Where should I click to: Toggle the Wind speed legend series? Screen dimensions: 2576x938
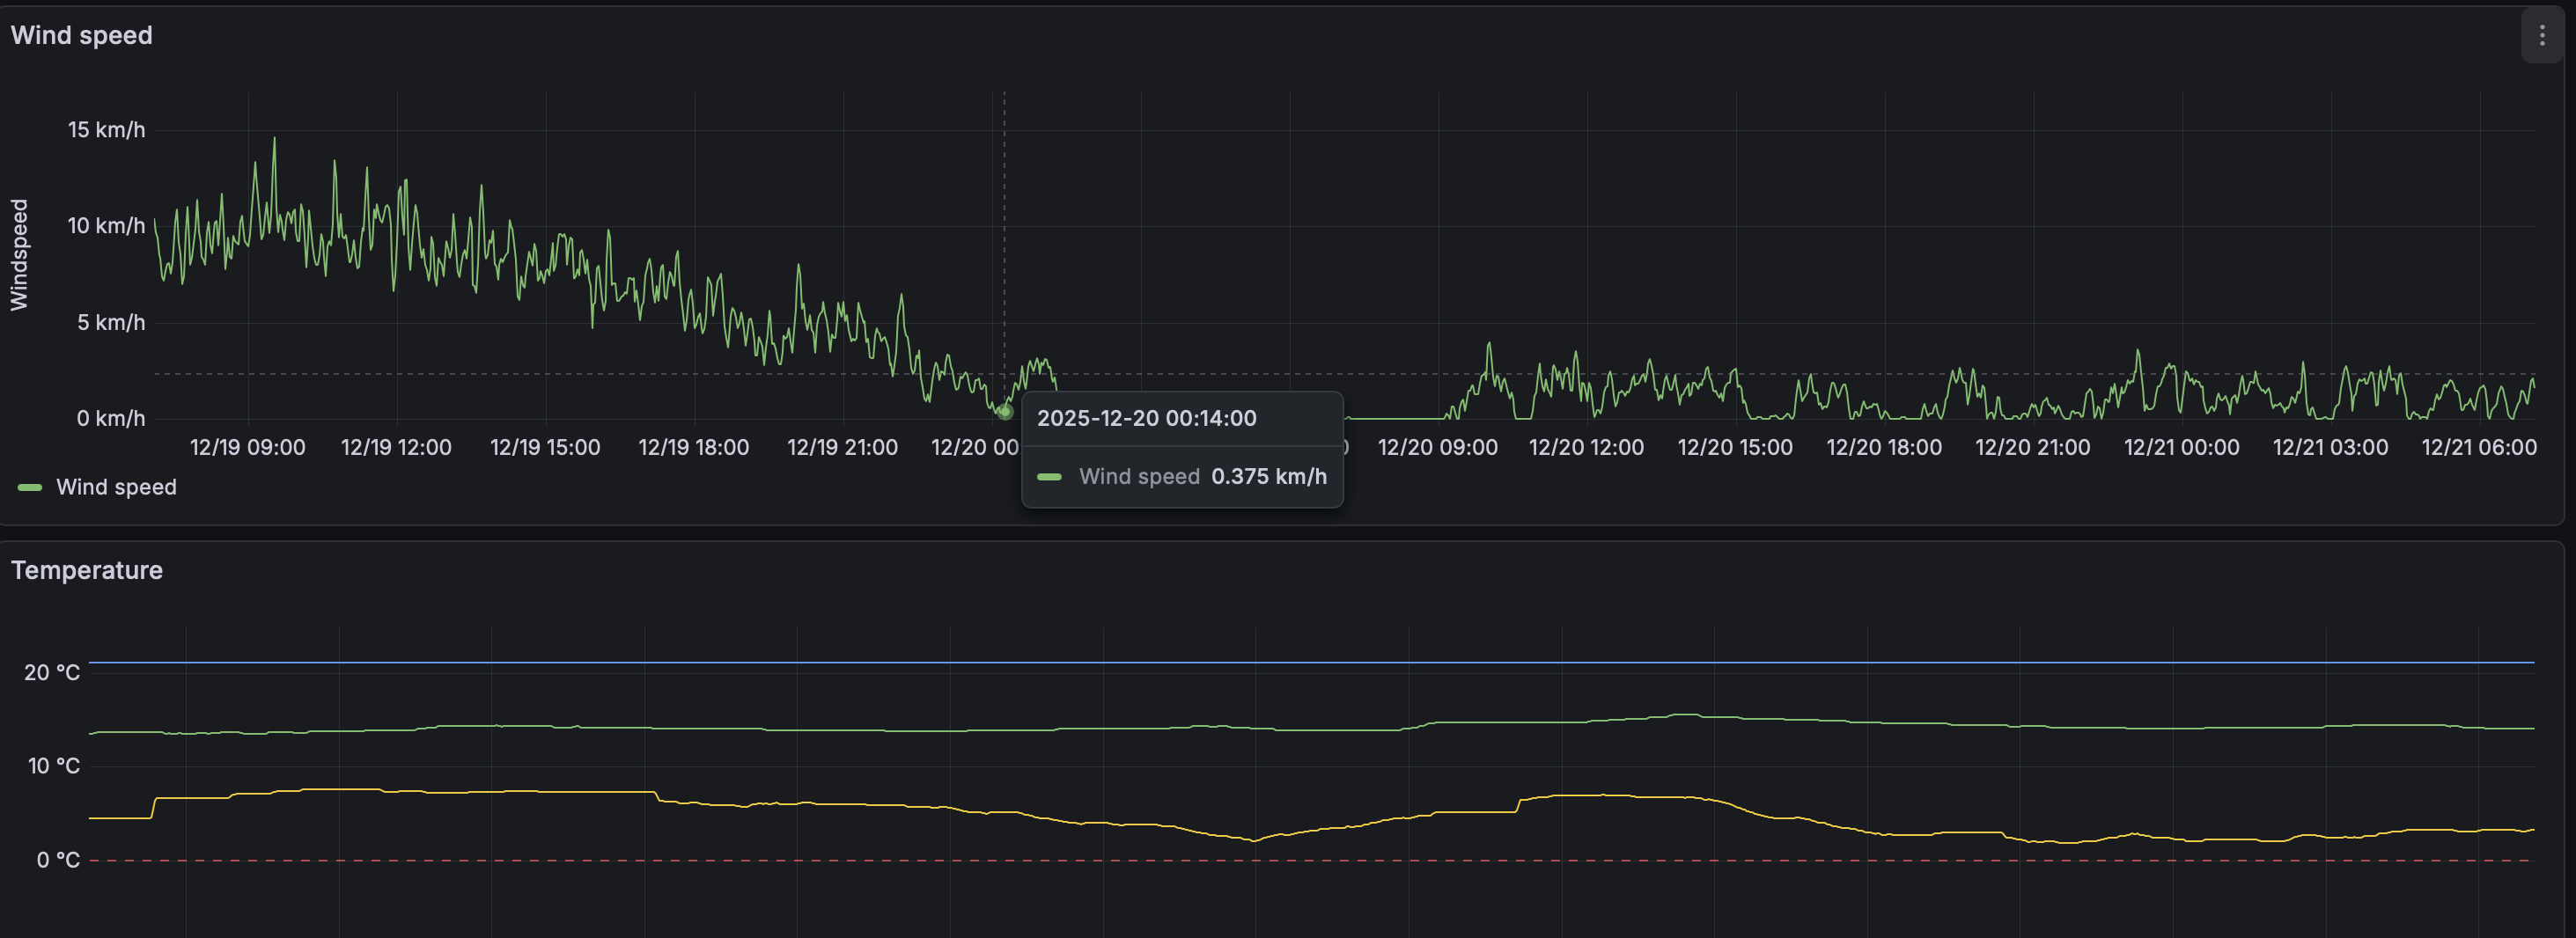(x=116, y=487)
